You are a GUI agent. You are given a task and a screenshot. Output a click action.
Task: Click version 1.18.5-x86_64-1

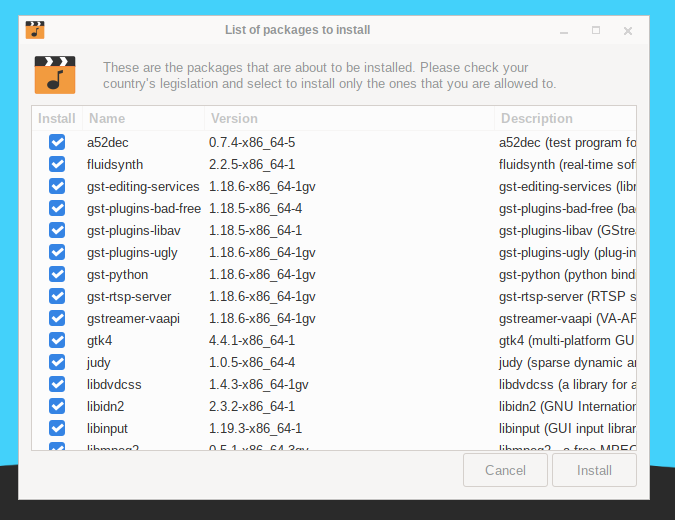(255, 231)
